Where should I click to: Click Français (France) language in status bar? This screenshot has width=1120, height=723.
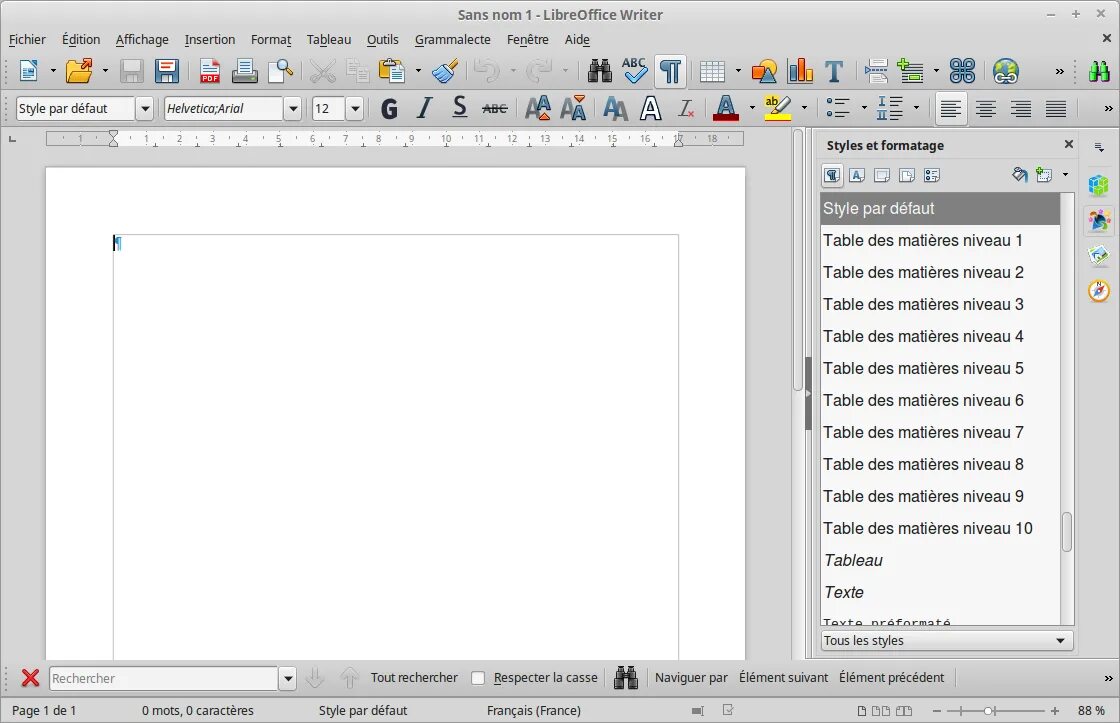pos(534,711)
